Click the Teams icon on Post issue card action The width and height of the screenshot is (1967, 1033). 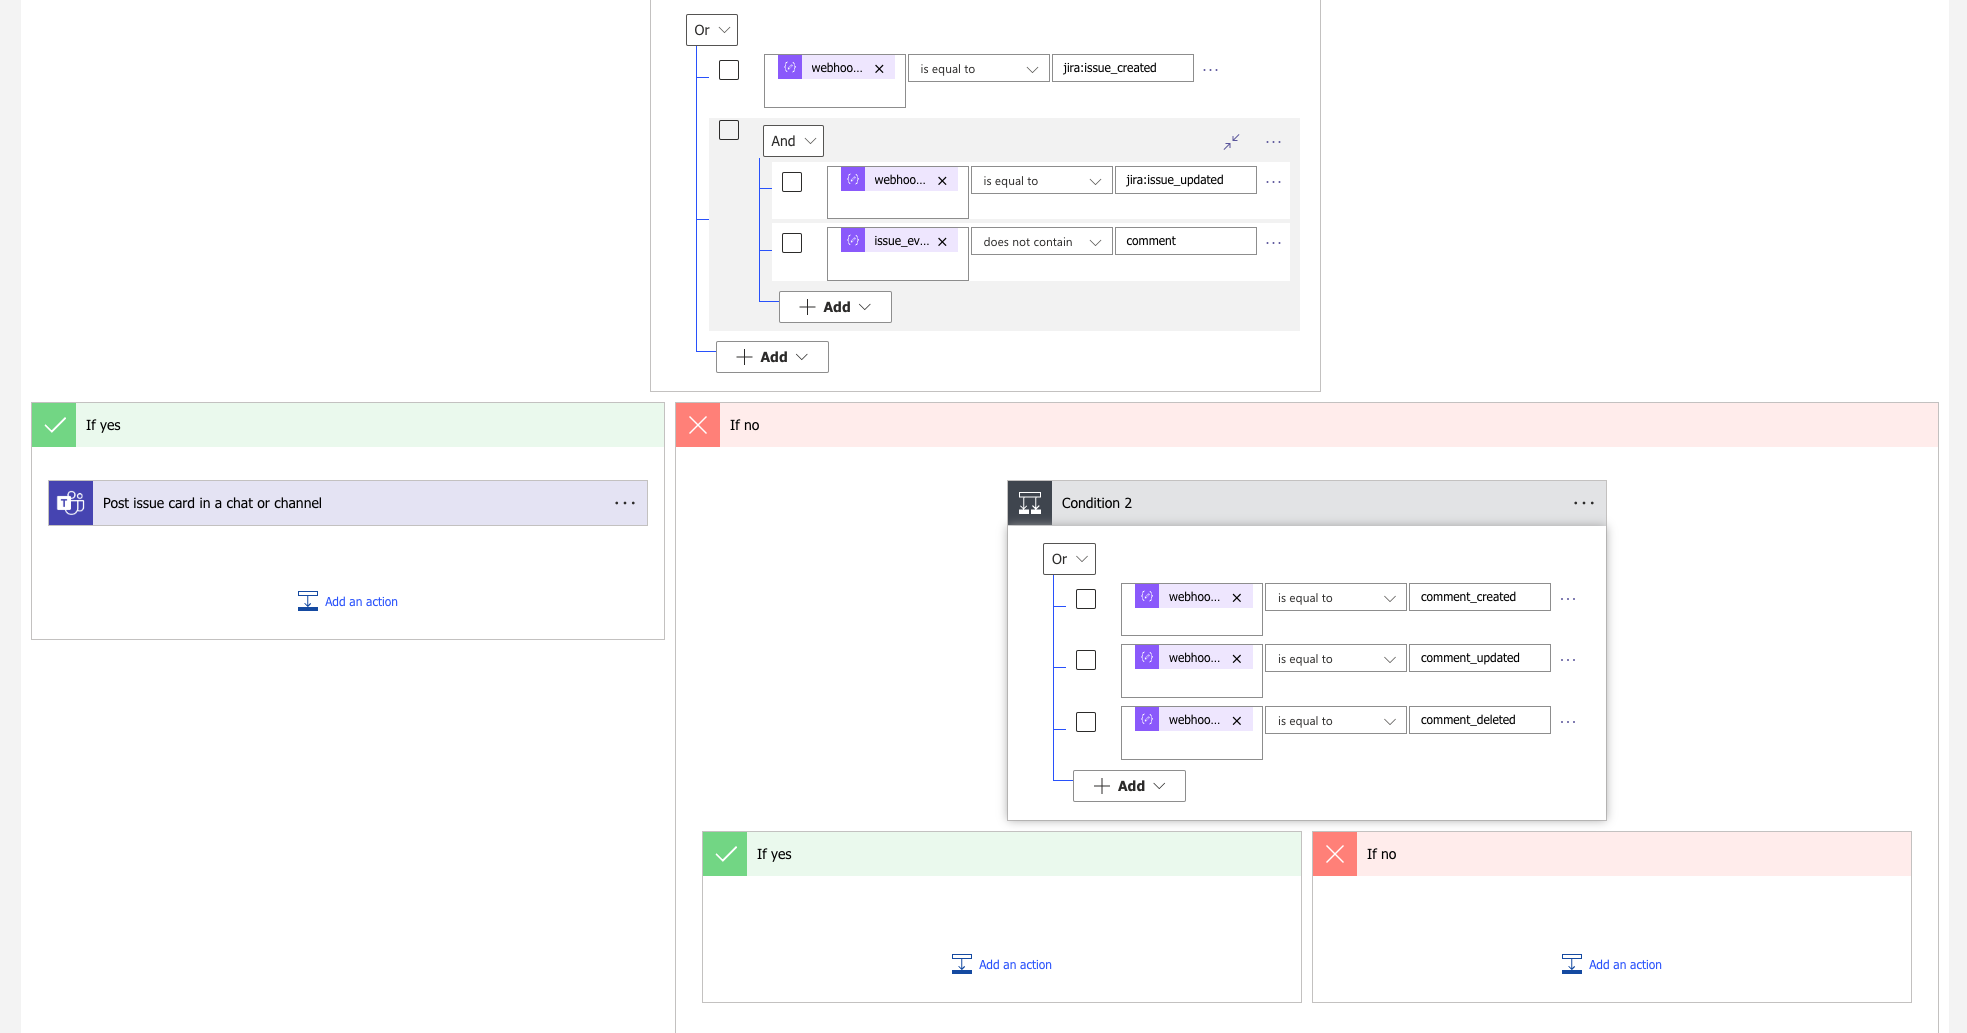click(x=70, y=503)
